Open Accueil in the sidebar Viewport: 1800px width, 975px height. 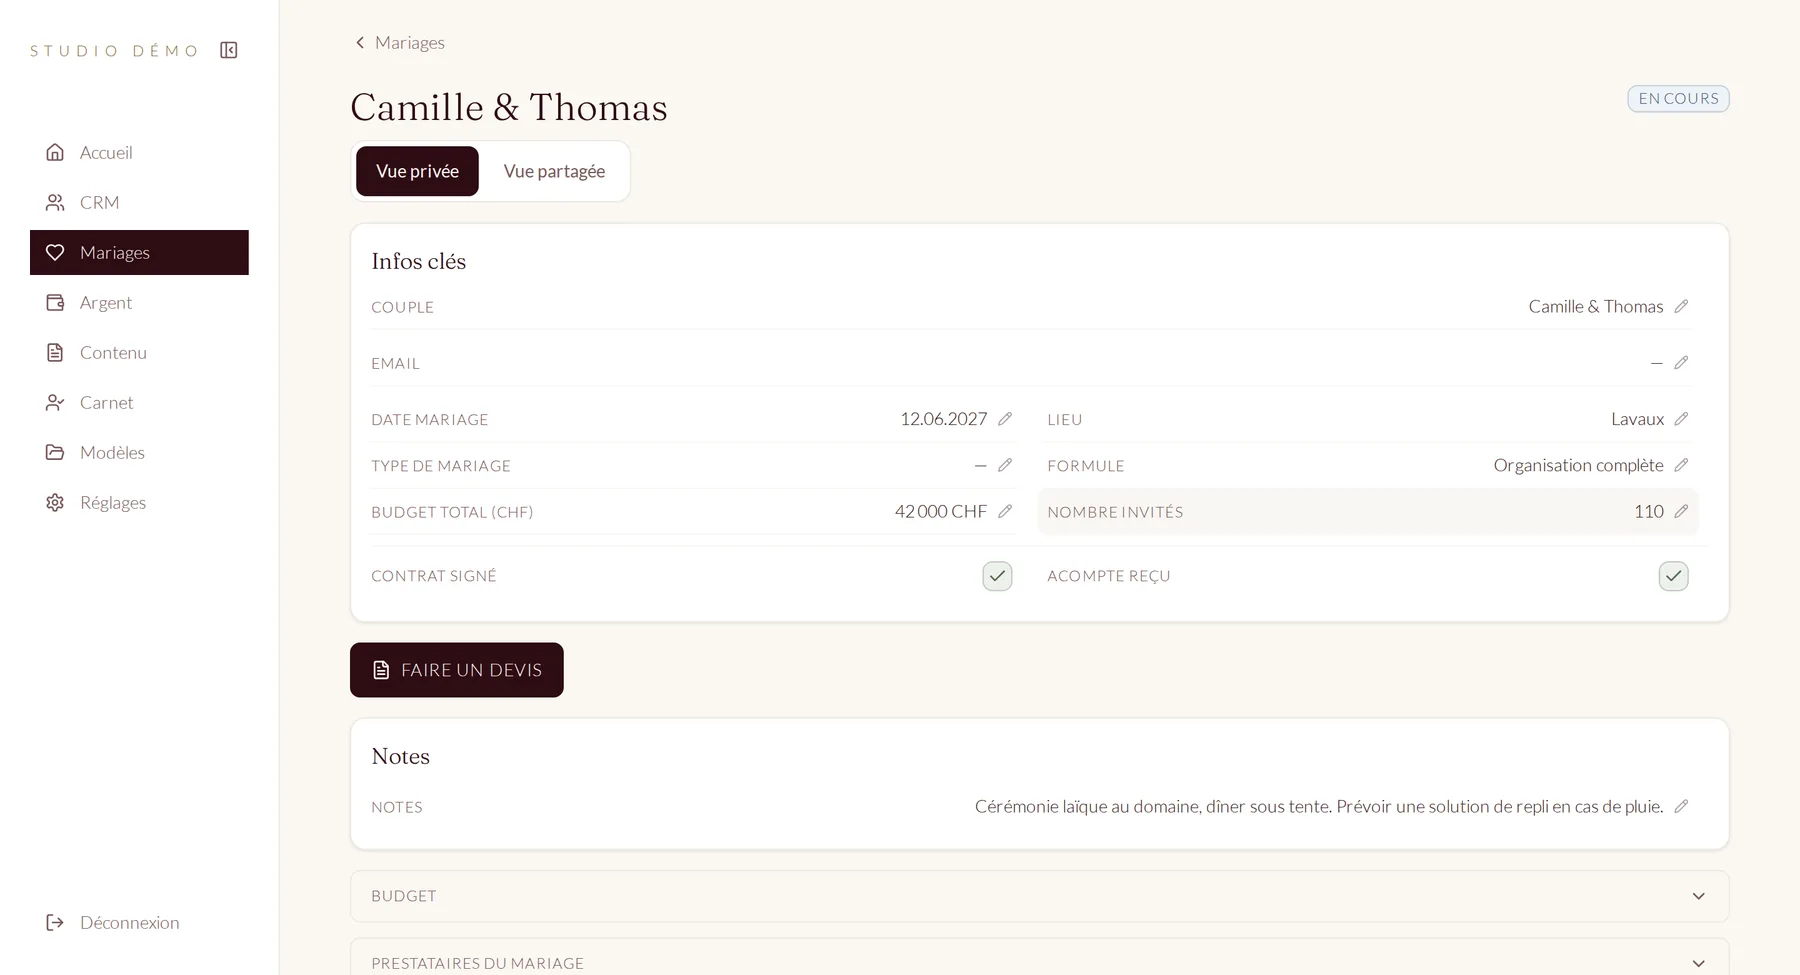click(x=139, y=152)
